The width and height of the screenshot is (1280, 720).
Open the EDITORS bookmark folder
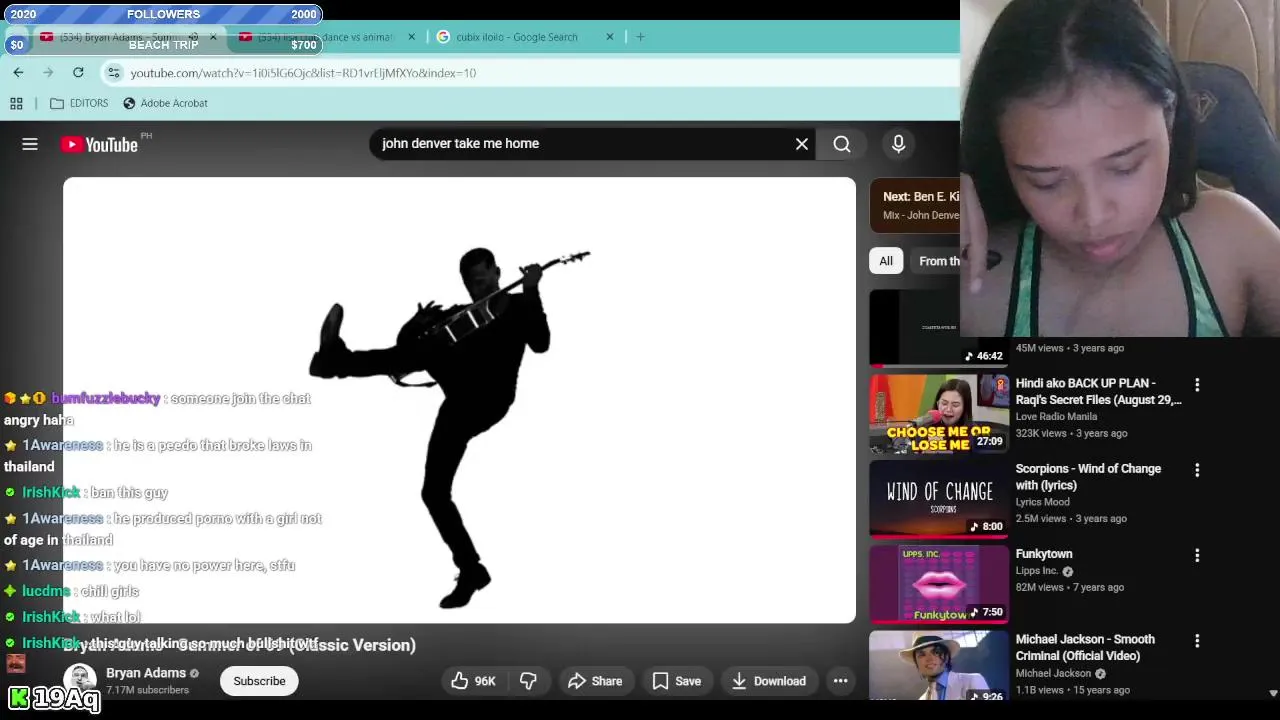[79, 103]
